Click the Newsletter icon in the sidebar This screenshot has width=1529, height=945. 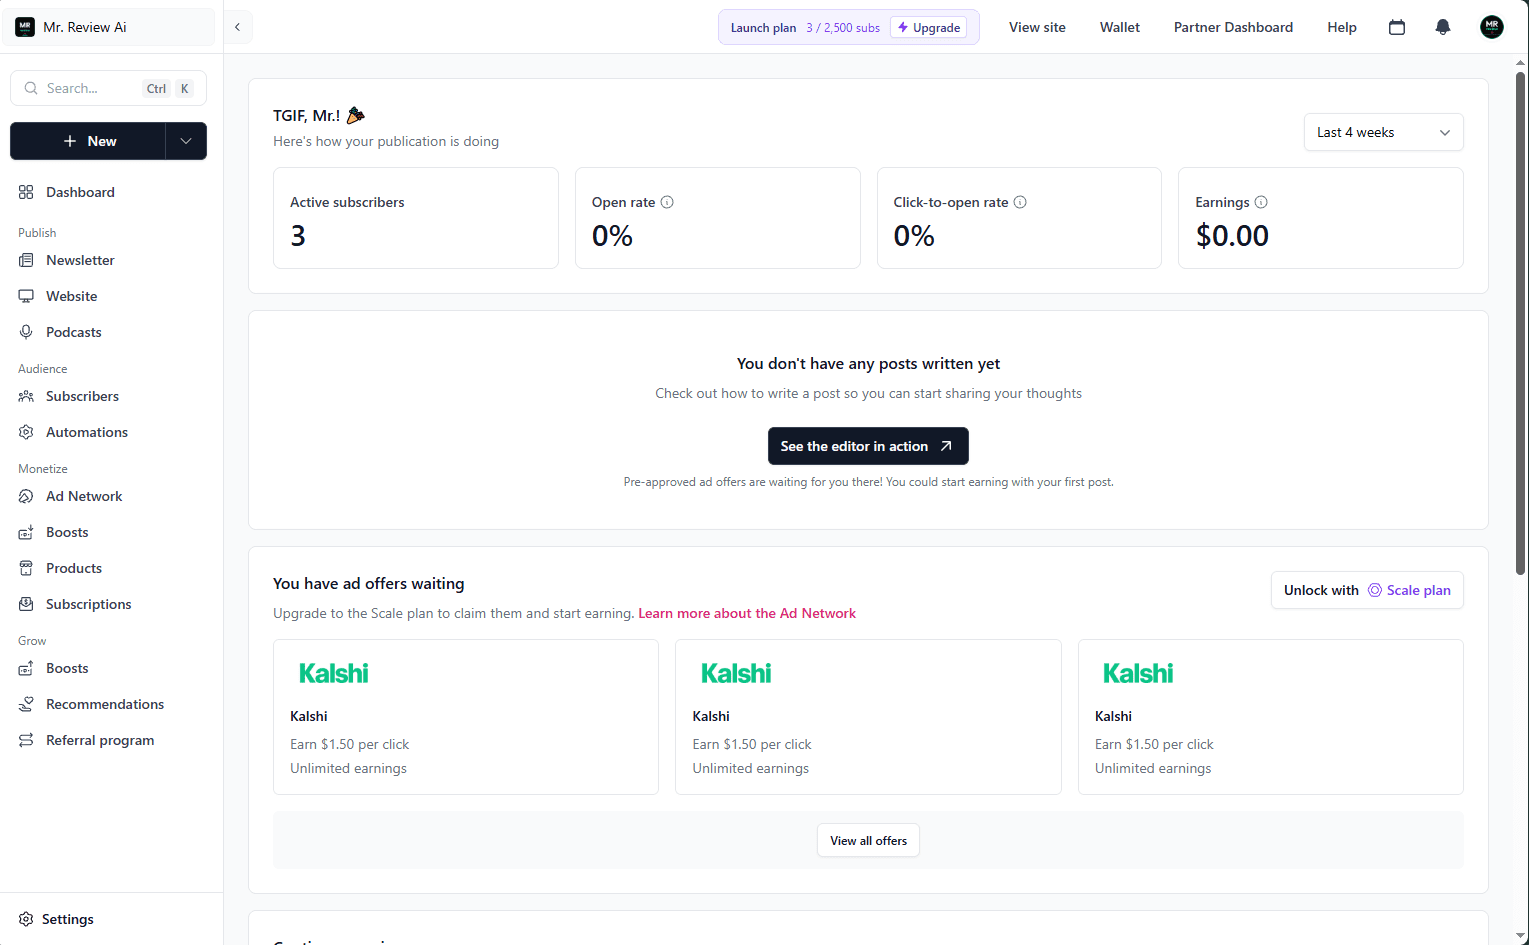tap(26, 260)
